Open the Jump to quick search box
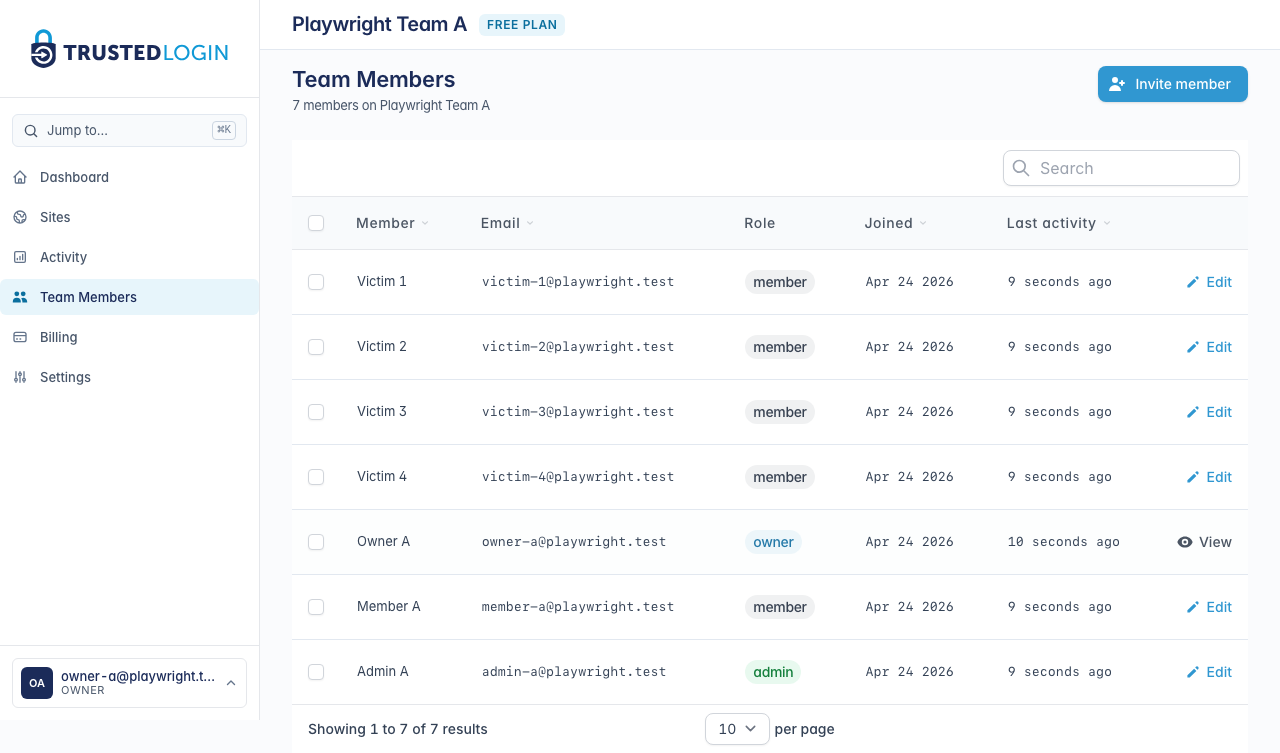1280x753 pixels. [129, 130]
